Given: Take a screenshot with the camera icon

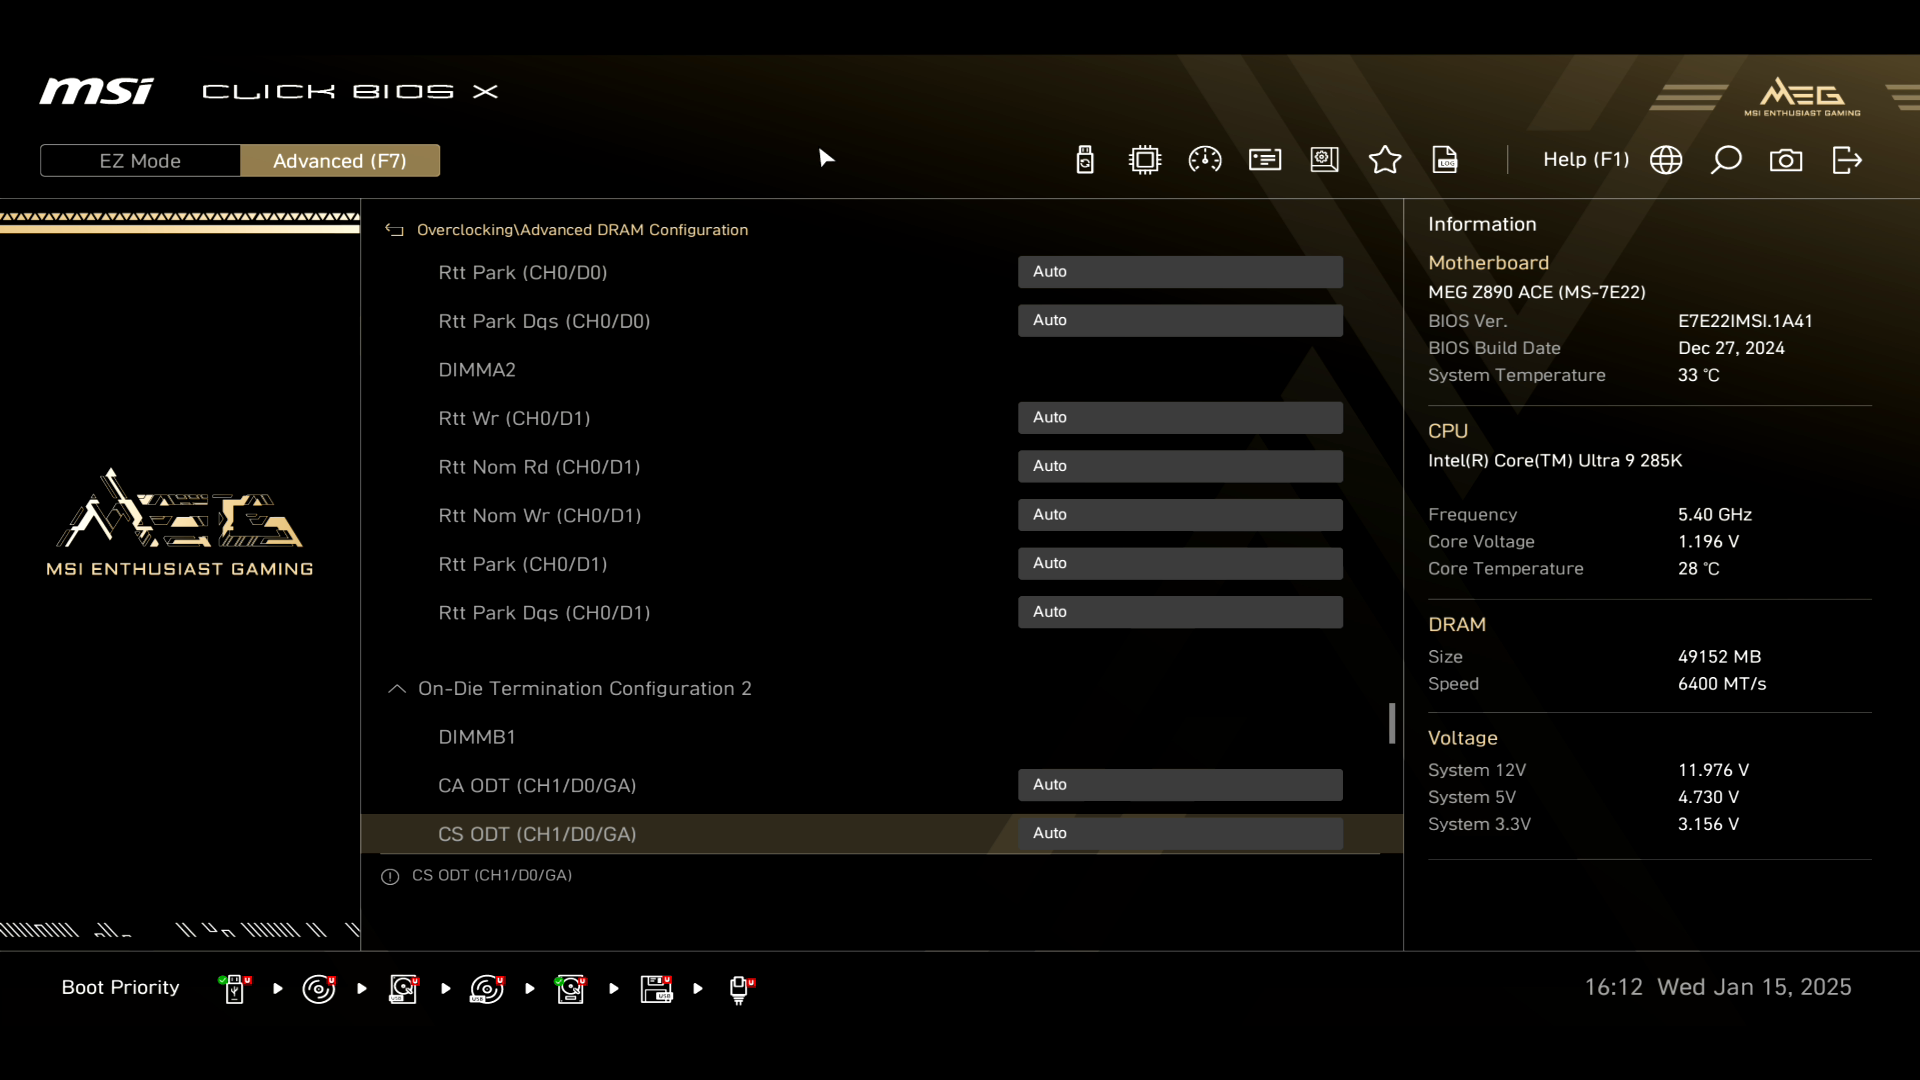Looking at the screenshot, I should [x=1786, y=160].
